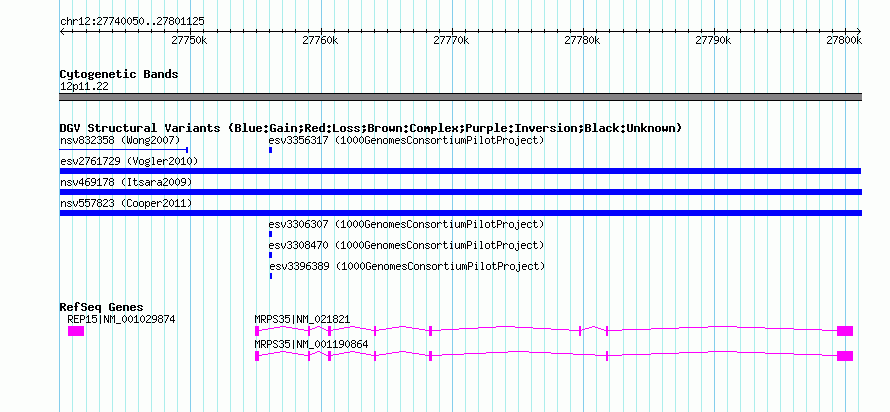Click the 27770k ruler tick label
This screenshot has width=890, height=412.
[451, 40]
